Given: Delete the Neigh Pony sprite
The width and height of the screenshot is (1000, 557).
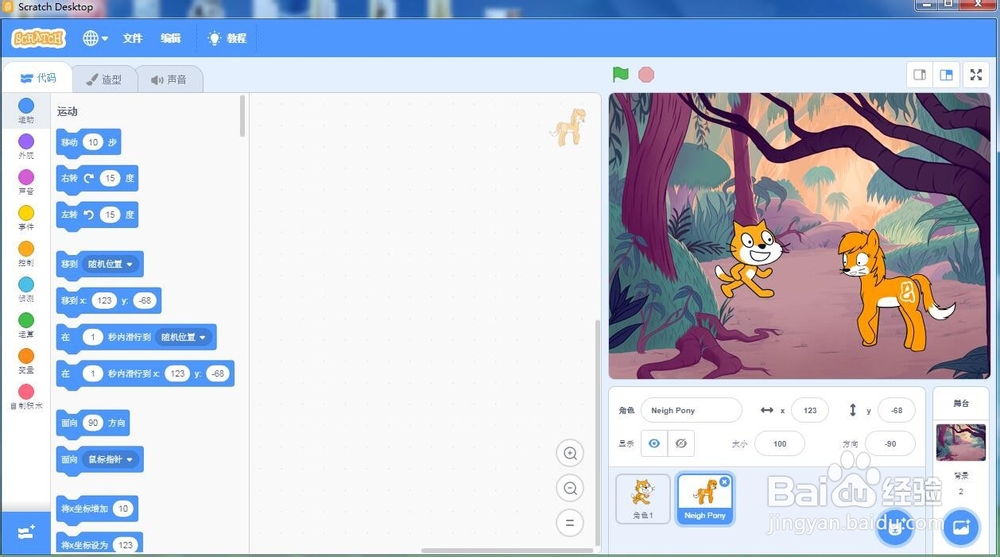Looking at the screenshot, I should 724,482.
